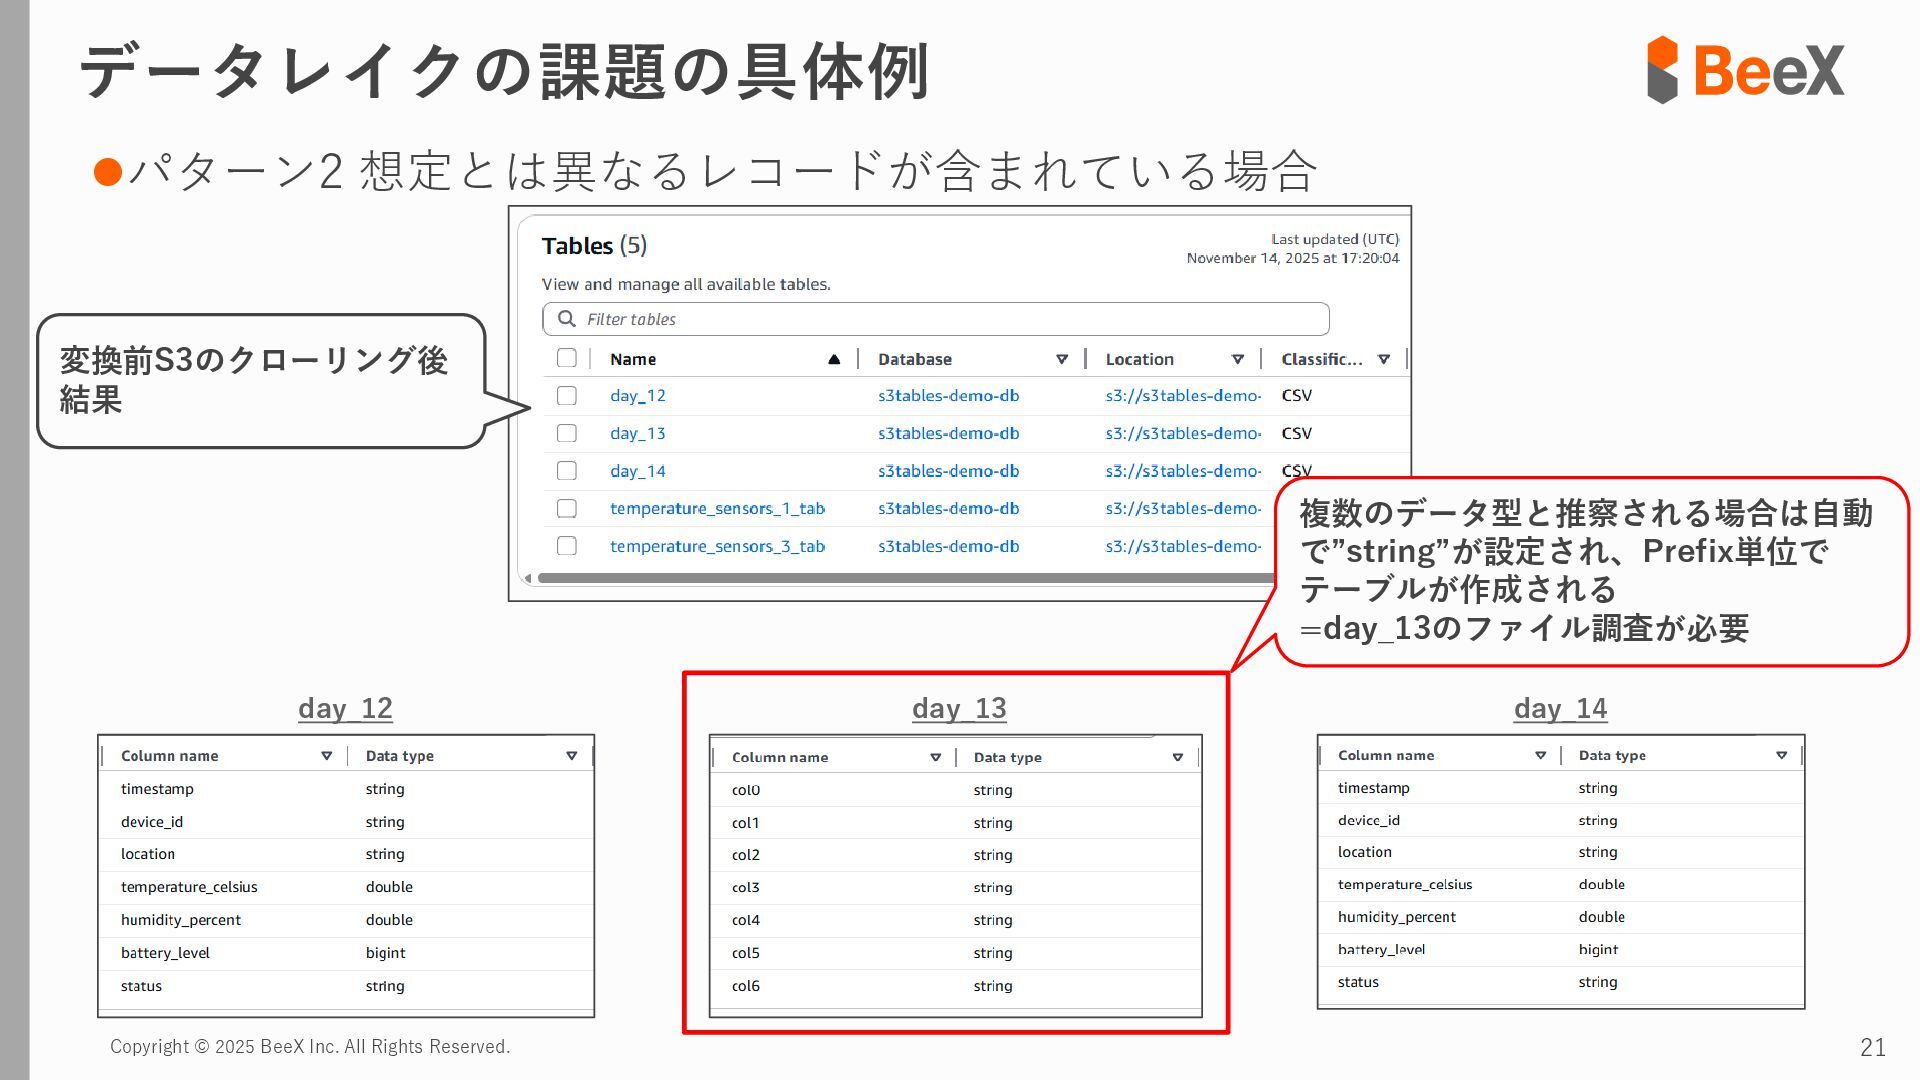Toggle the select-all tables checkbox
Image resolution: width=1920 pixels, height=1080 pixels.
point(567,358)
